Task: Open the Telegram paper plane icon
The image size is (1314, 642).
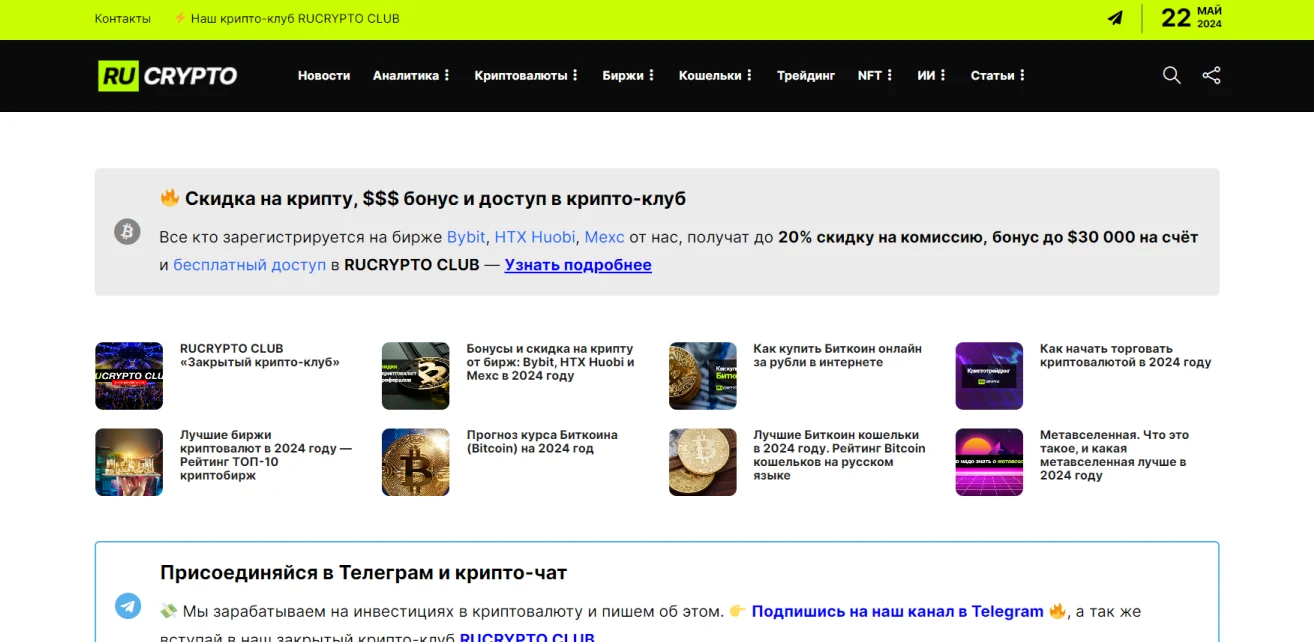Action: pos(1115,18)
